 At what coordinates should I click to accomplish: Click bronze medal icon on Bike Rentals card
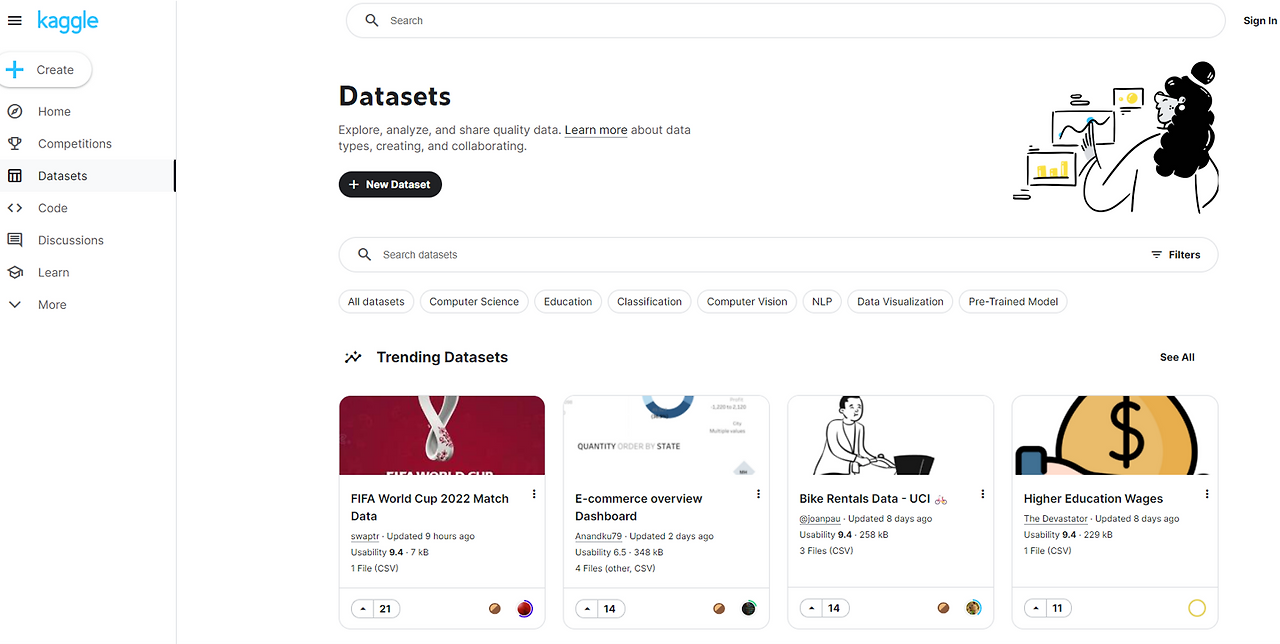[943, 608]
